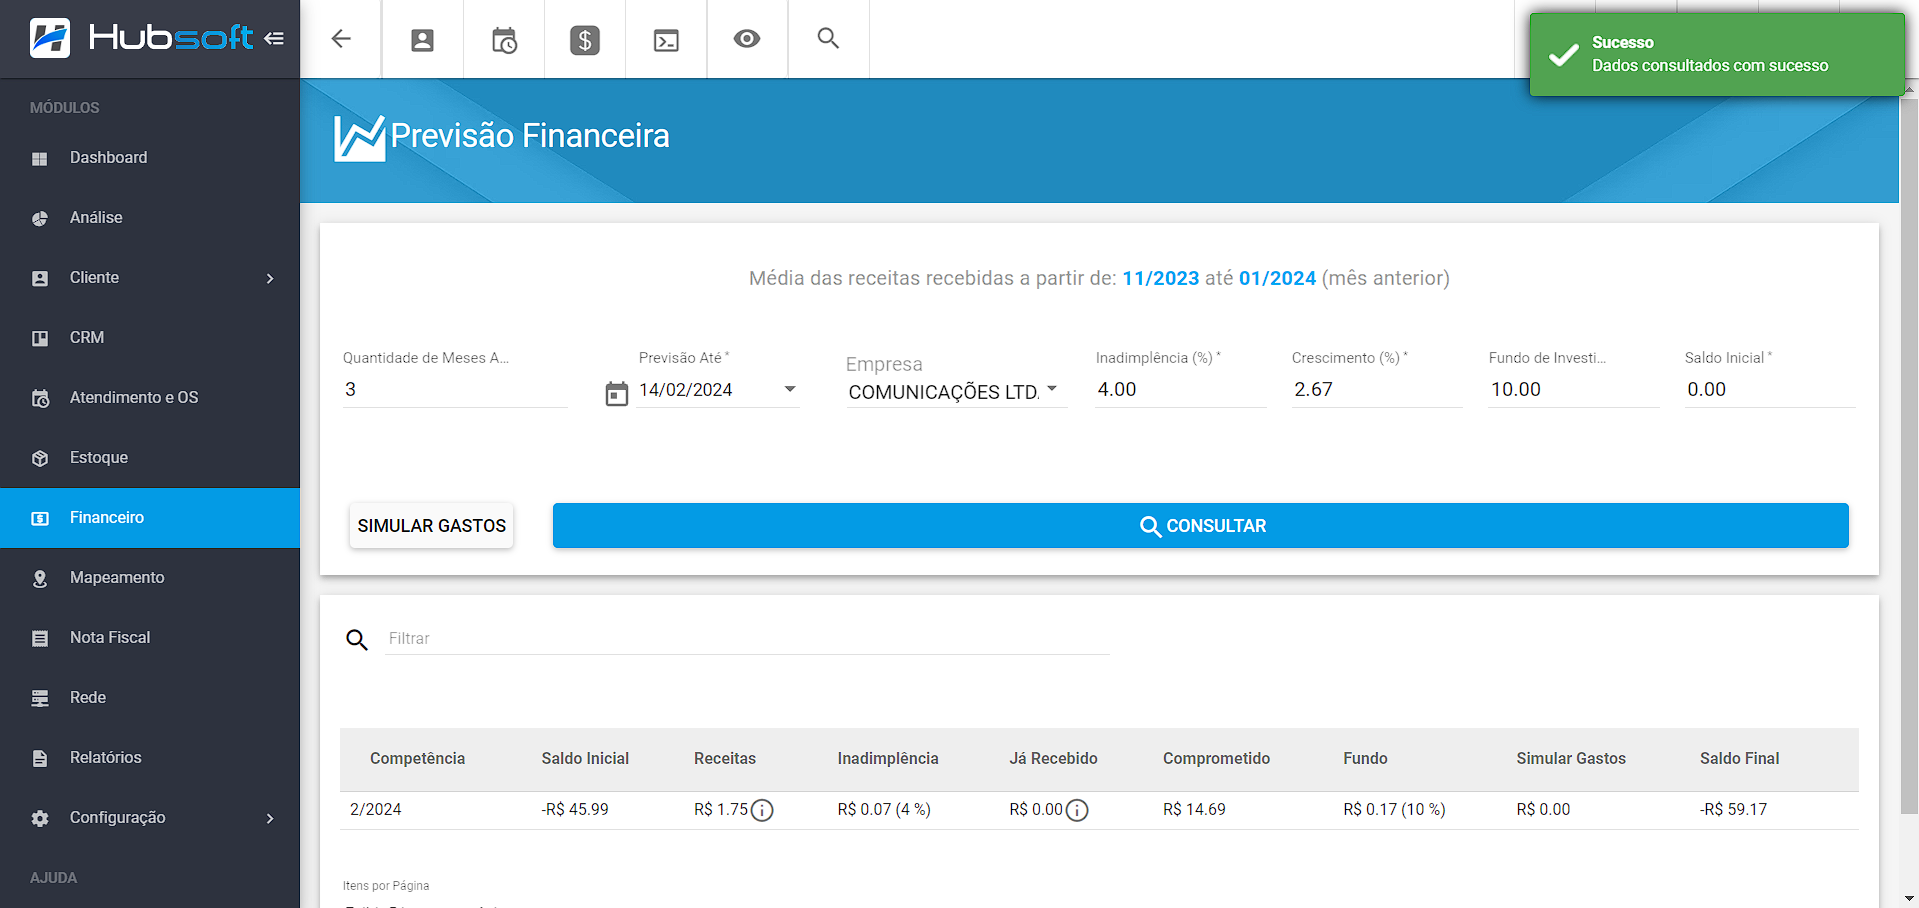Open the terminal console toolbar icon
Screen dimensions: 1919x908
click(x=666, y=40)
